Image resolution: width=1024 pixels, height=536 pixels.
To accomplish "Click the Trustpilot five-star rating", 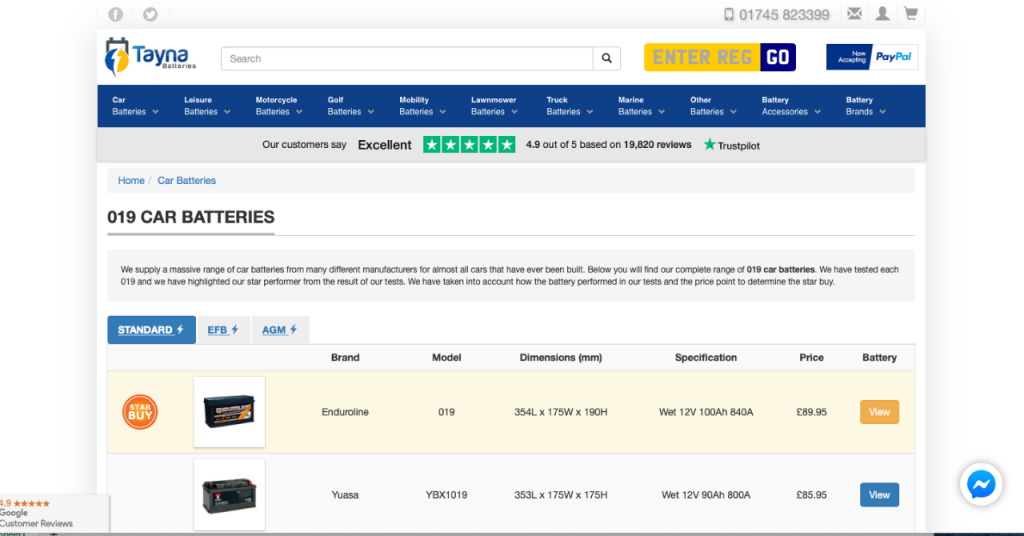I will [x=469, y=145].
